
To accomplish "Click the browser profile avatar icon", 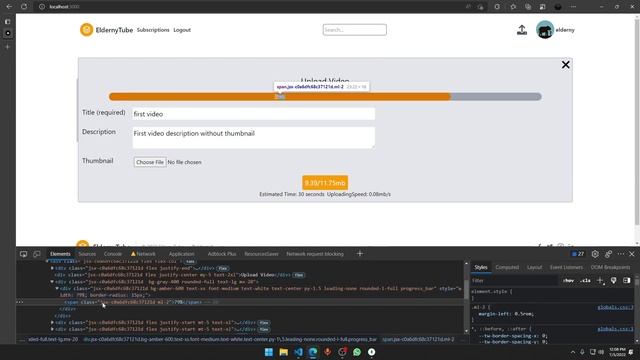I will point(558,7).
